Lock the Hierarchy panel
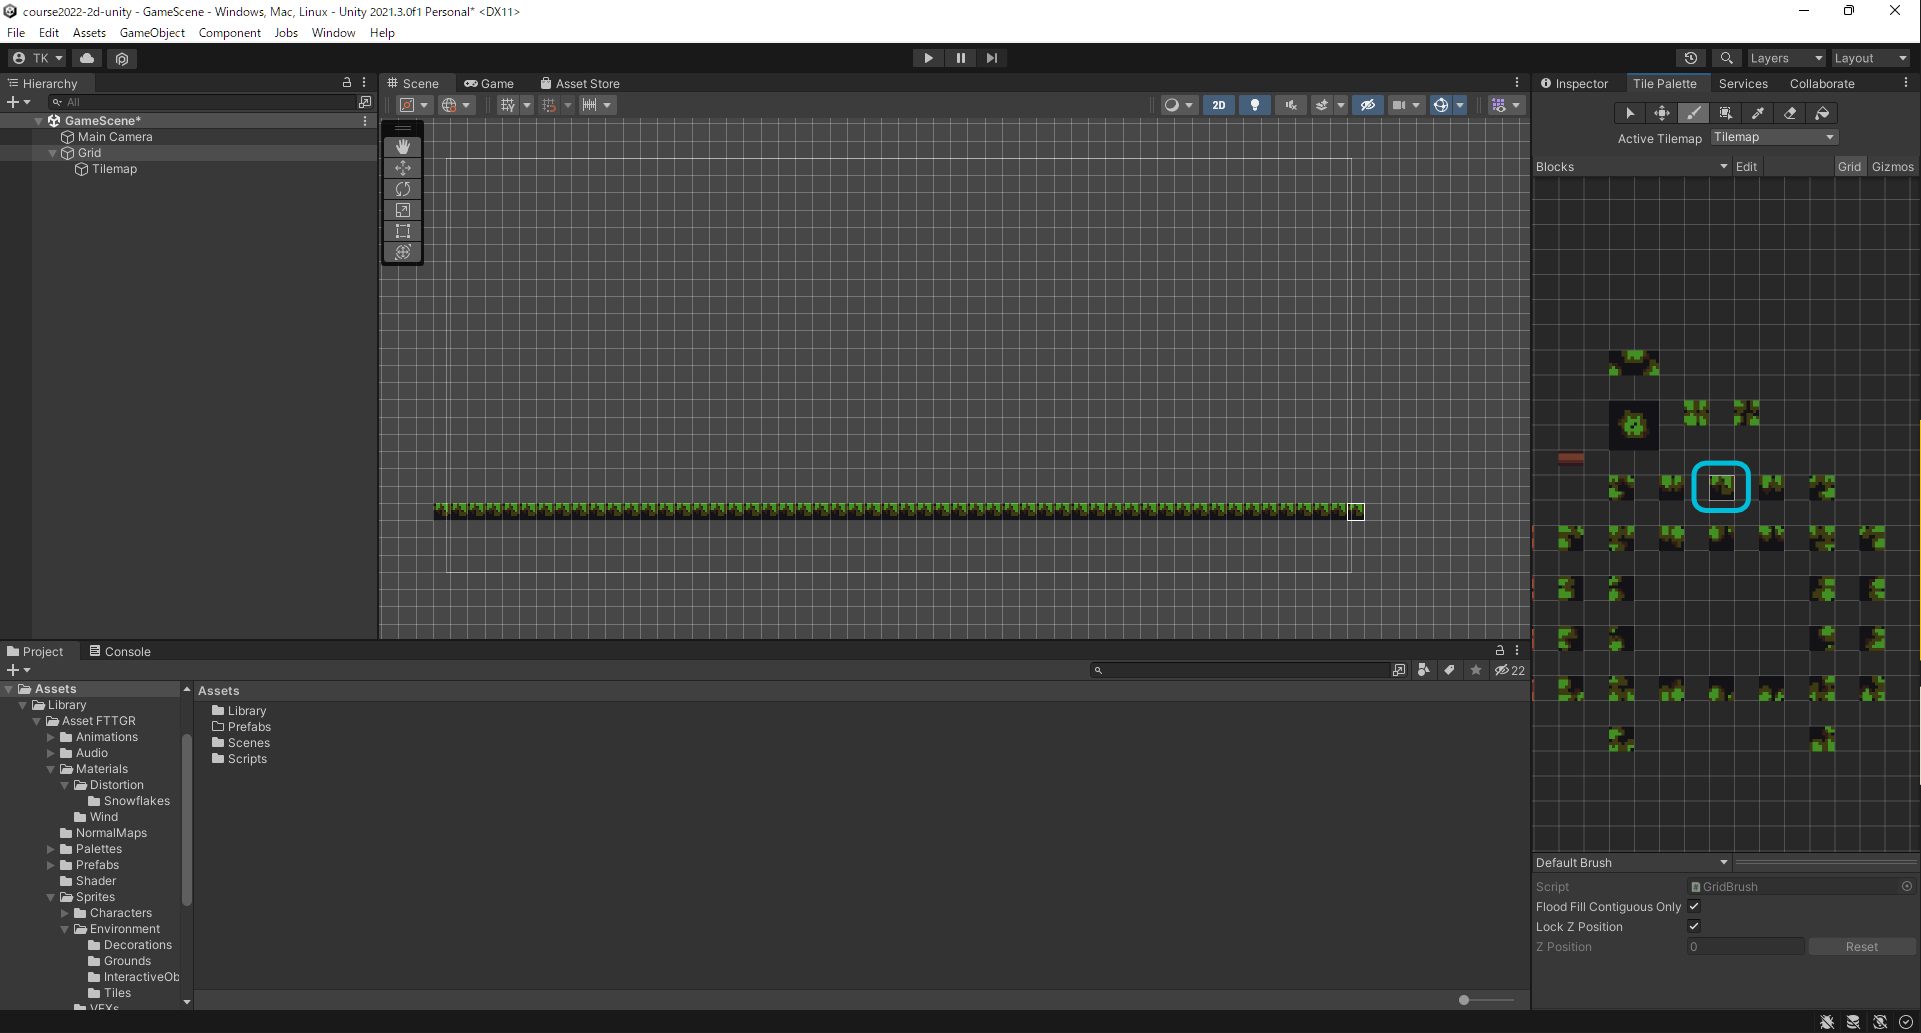 pos(347,83)
